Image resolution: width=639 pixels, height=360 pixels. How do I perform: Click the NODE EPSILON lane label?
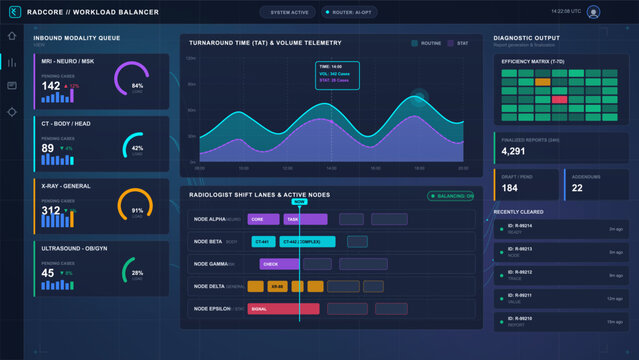click(x=212, y=309)
